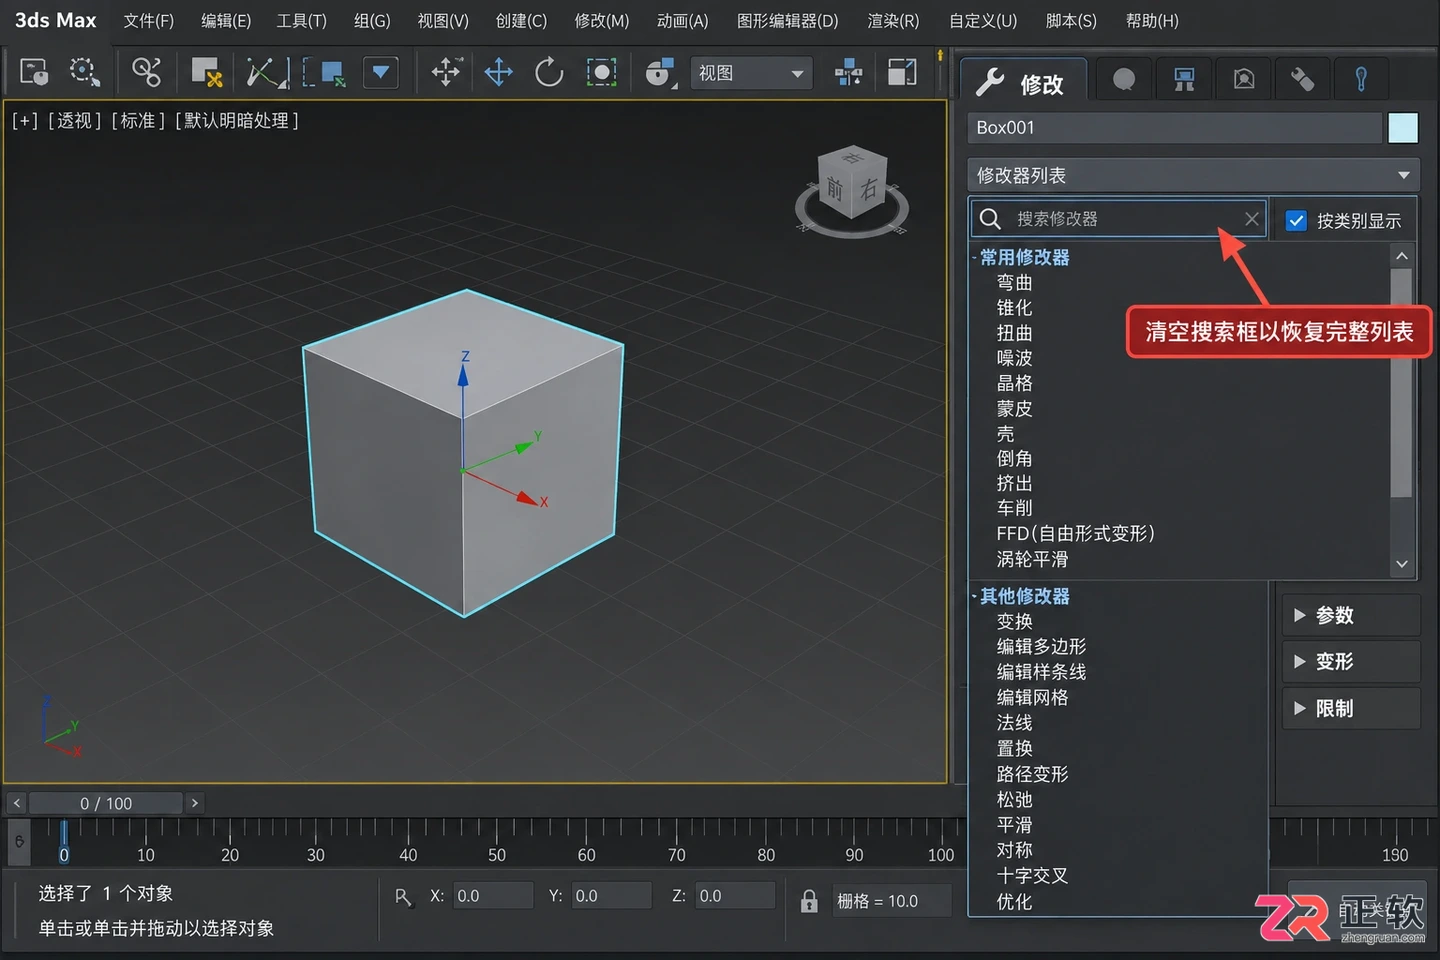Click the scene select-object icon at toolbar start
The height and width of the screenshot is (960, 1440).
[x=34, y=72]
